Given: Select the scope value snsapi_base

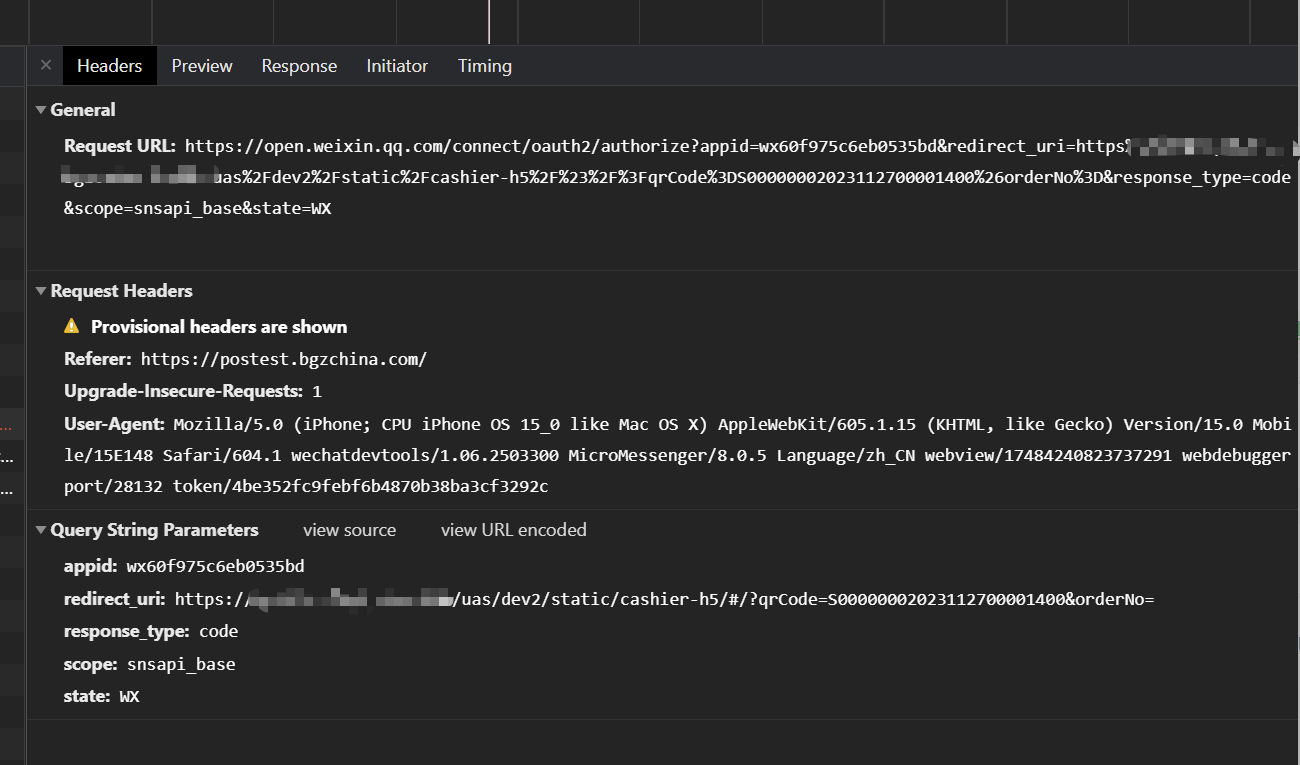Looking at the screenshot, I should [x=181, y=664].
